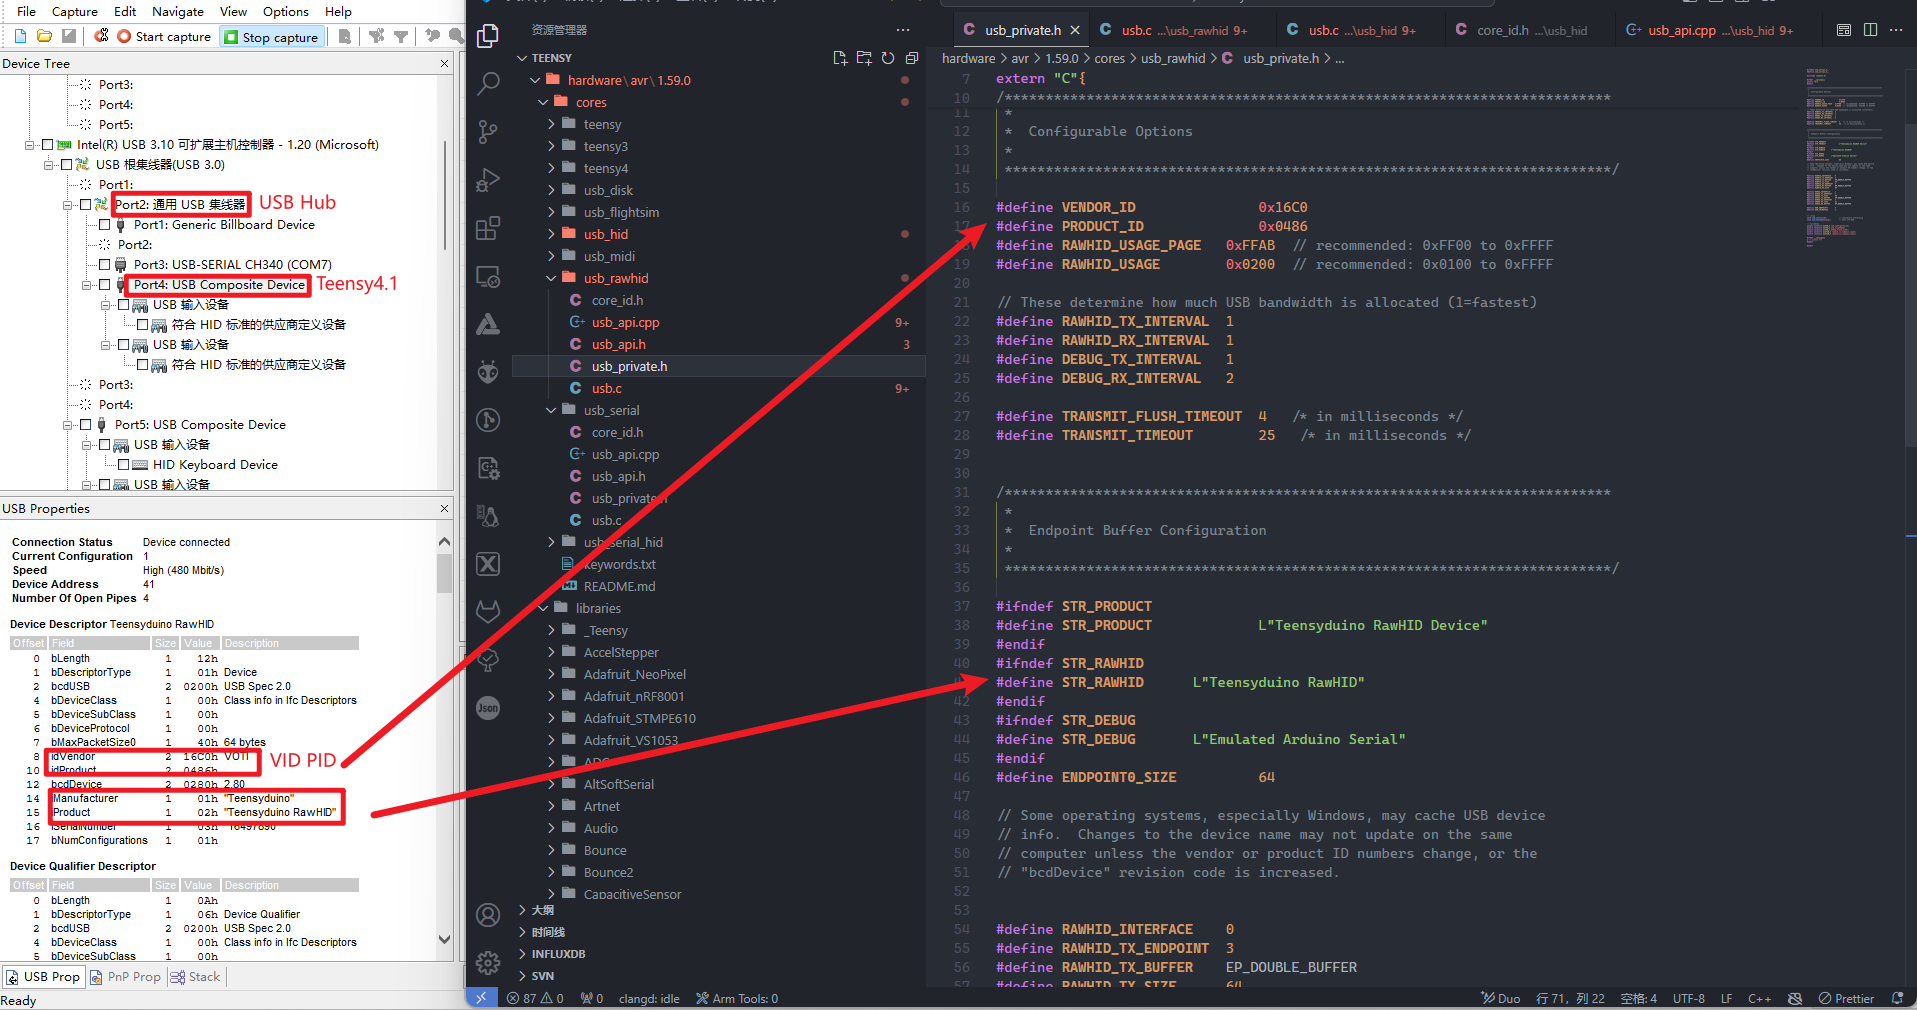Split the VS Code editor right
The image size is (1917, 1010).
point(1870,30)
